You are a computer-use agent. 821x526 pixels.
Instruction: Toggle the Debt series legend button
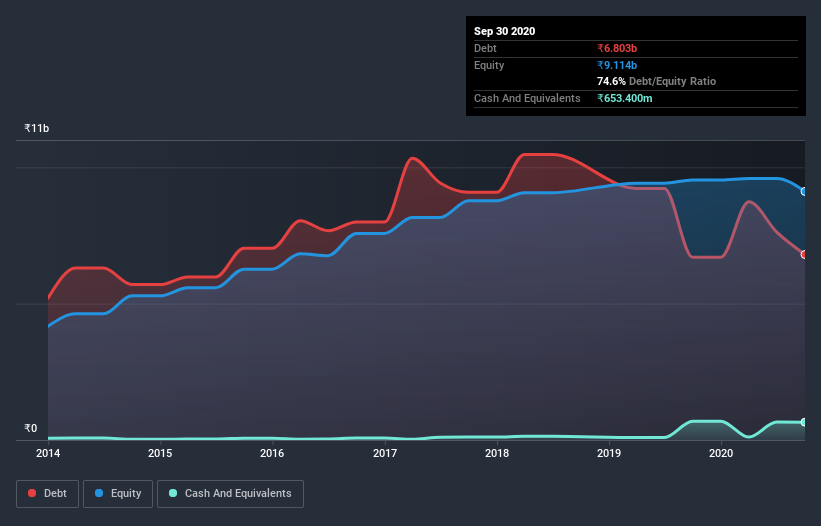point(48,494)
